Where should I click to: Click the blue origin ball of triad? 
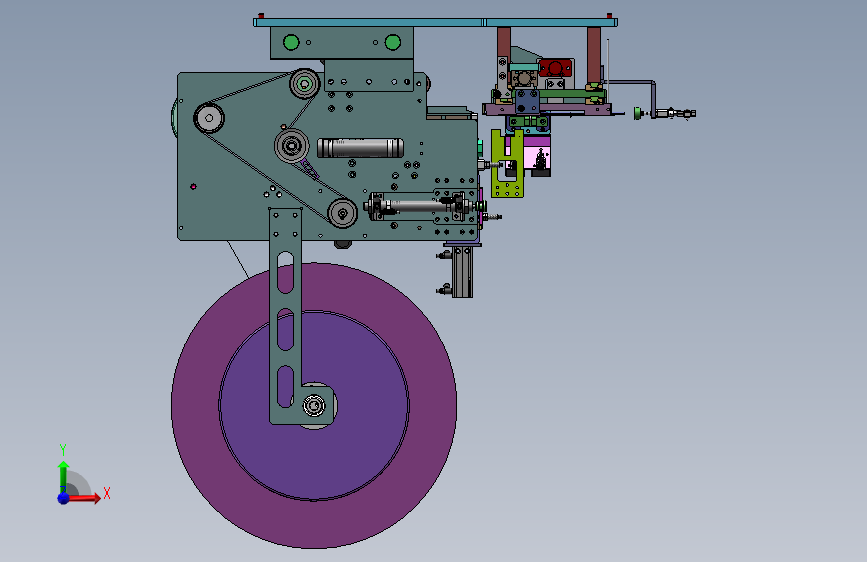click(64, 498)
